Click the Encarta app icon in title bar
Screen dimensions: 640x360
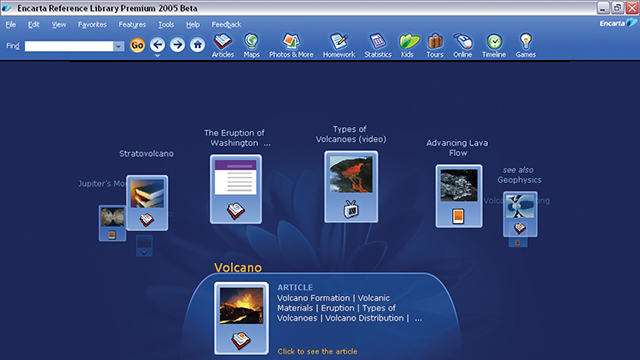click(x=7, y=8)
